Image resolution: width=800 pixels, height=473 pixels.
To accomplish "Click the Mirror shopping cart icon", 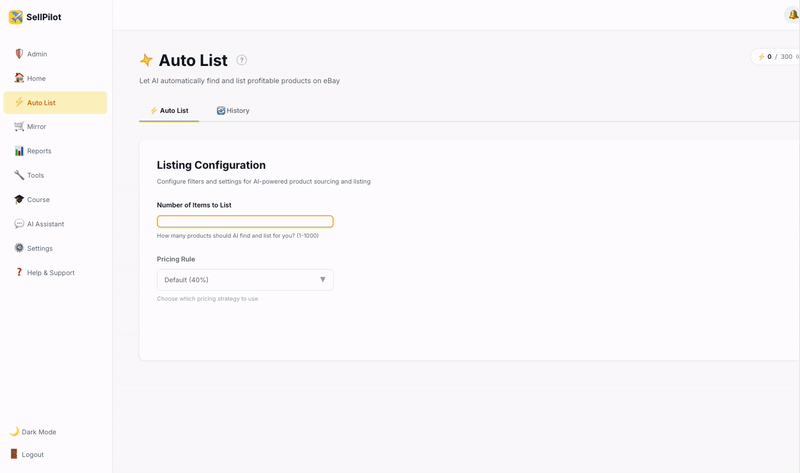I will click(x=19, y=127).
